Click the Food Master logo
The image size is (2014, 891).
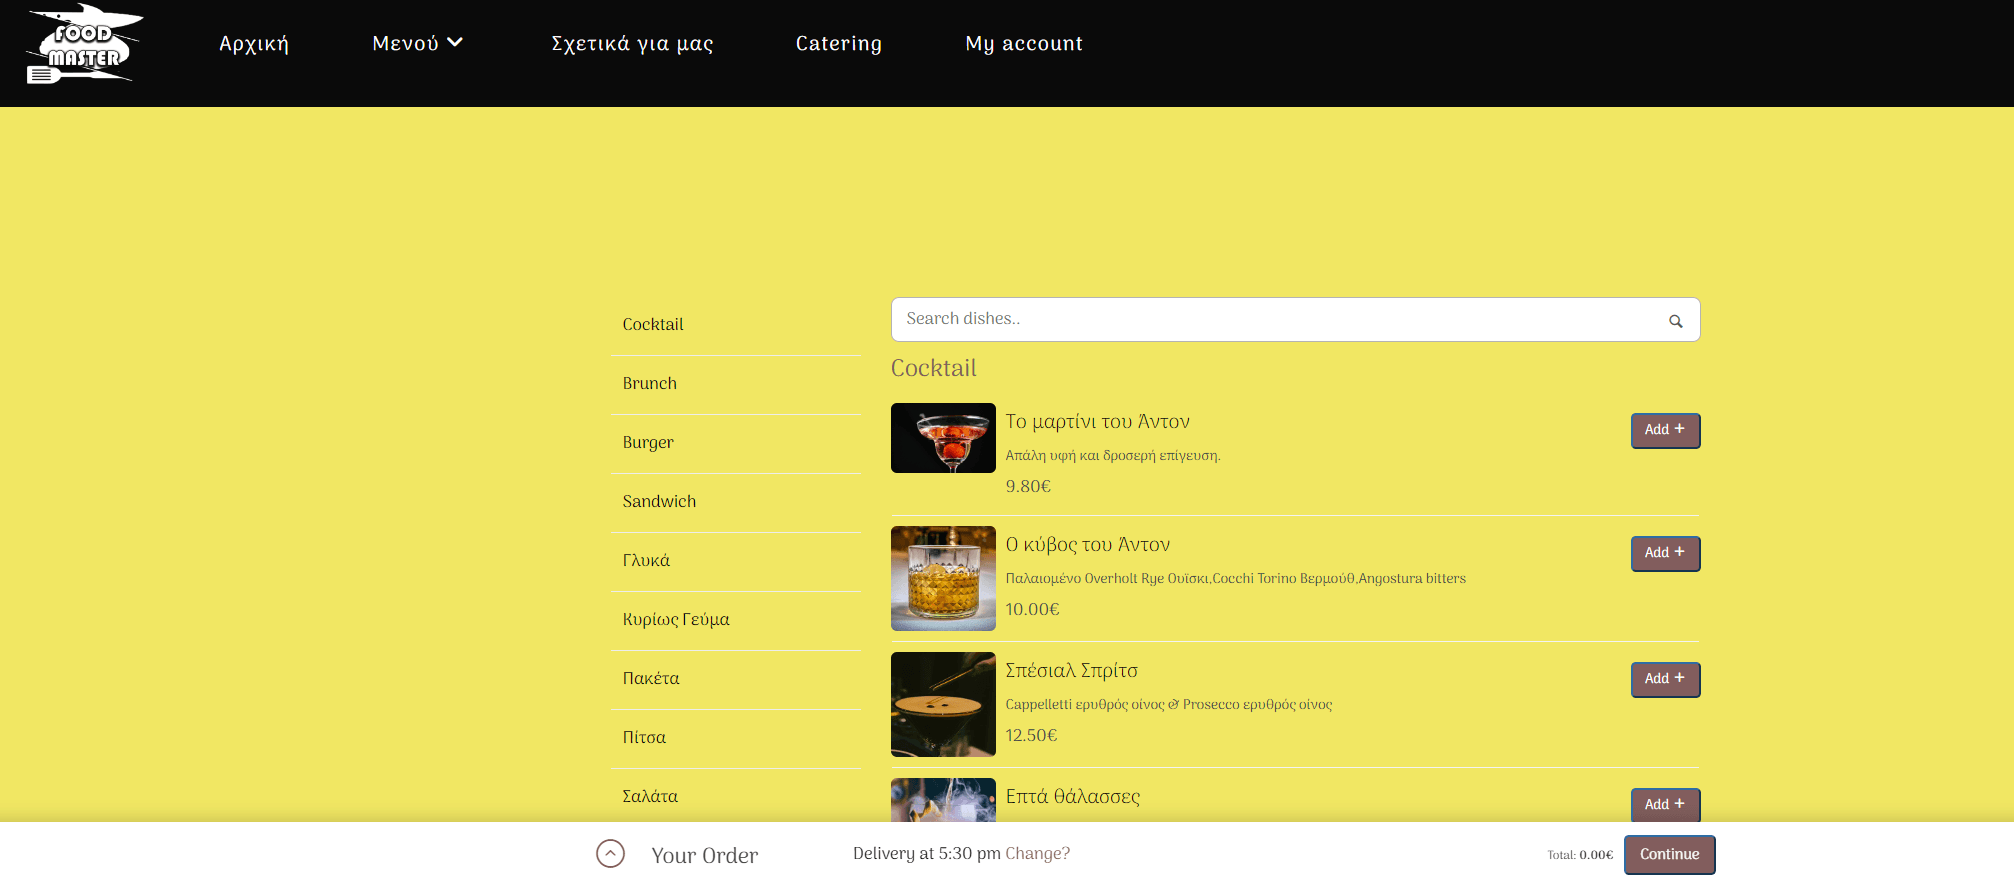tap(84, 45)
